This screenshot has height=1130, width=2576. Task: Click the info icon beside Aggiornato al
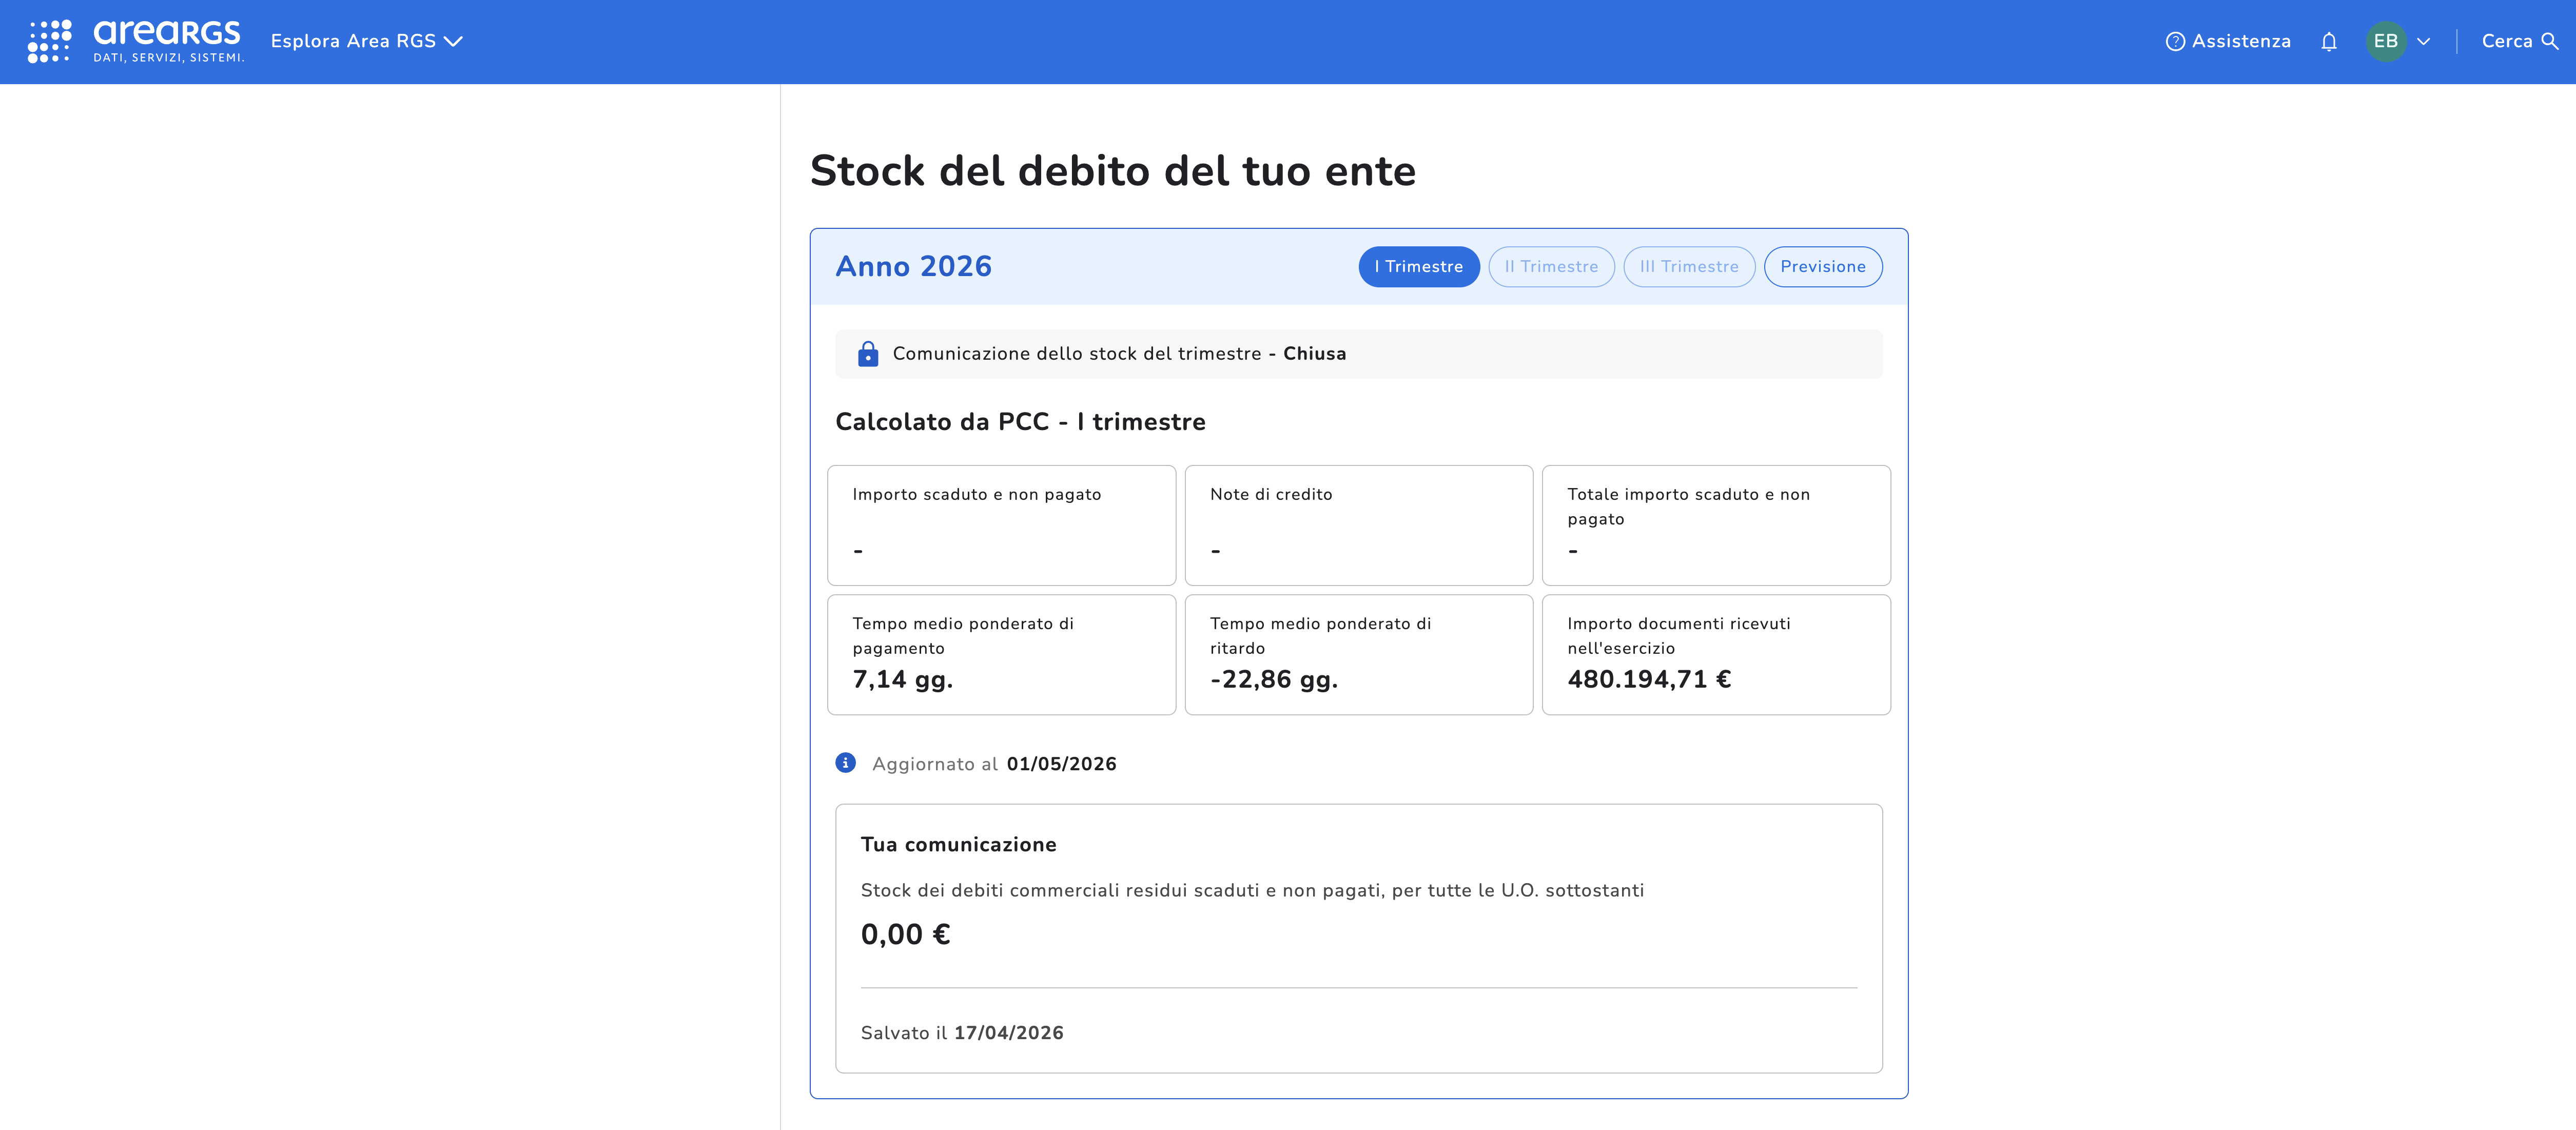[x=845, y=763]
